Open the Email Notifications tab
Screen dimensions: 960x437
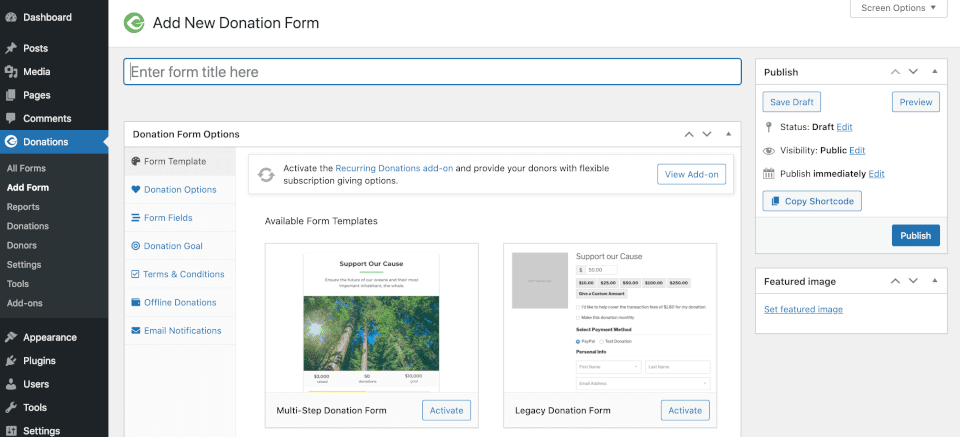pyautogui.click(x=180, y=331)
